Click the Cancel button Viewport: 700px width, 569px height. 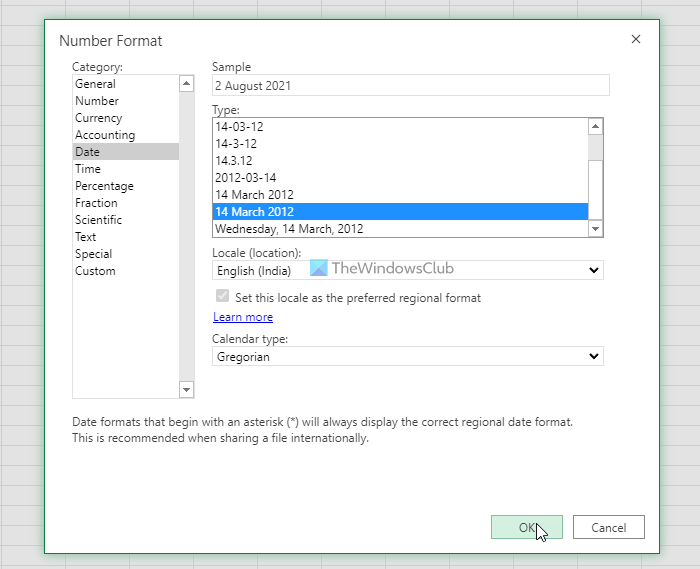click(608, 527)
